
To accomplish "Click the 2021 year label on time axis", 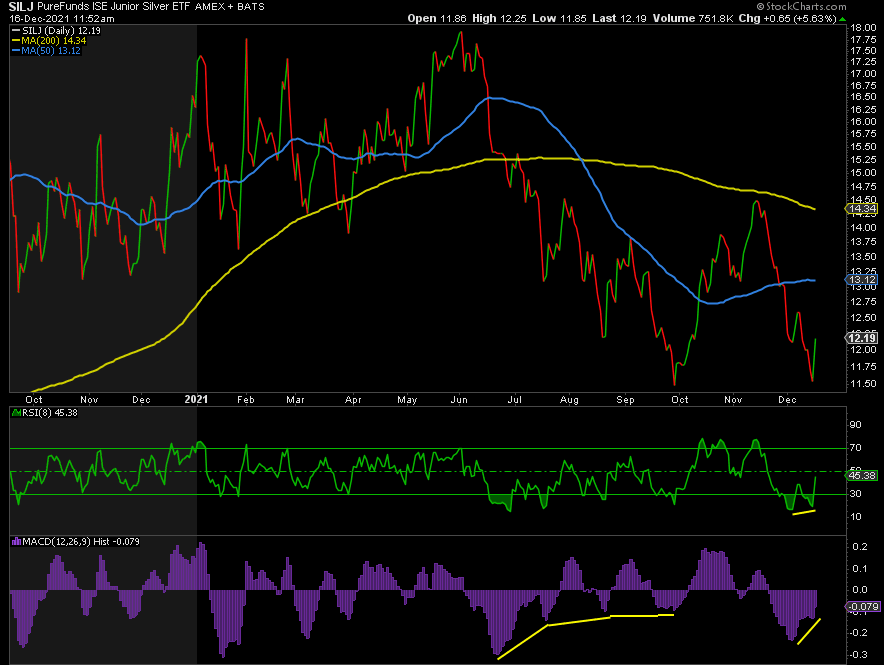I will 196,399.
